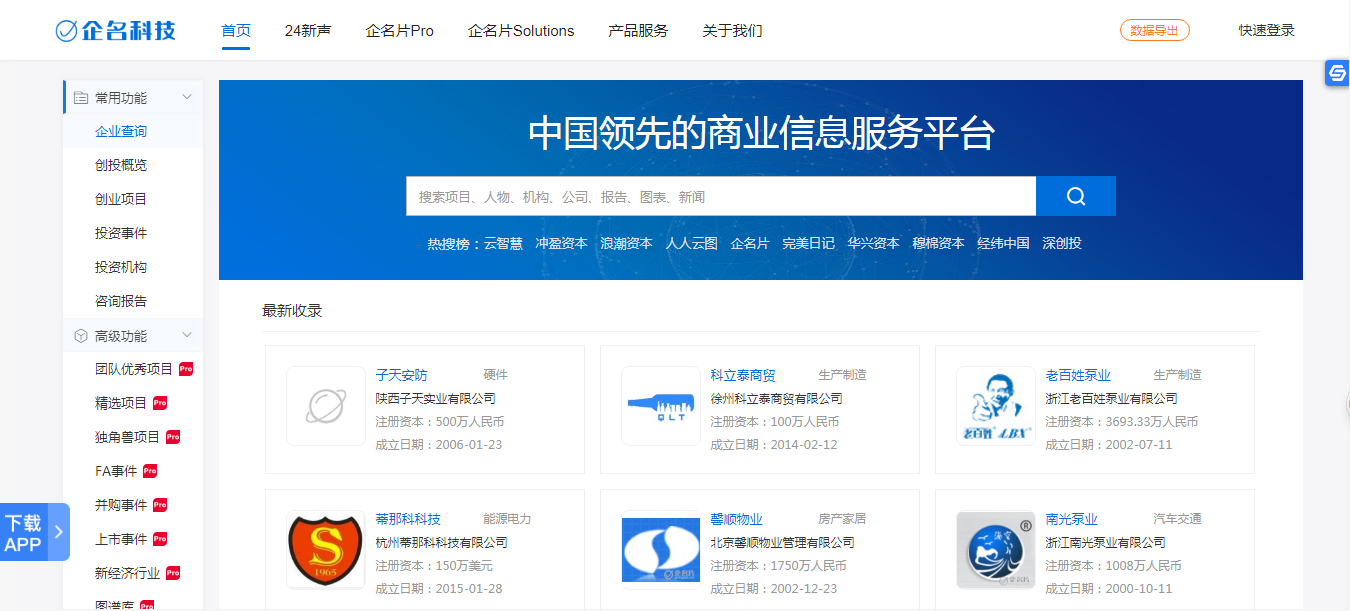The height and width of the screenshot is (611, 1350).
Task: Collapse the 高级功能 section chevron
Action: [187, 335]
